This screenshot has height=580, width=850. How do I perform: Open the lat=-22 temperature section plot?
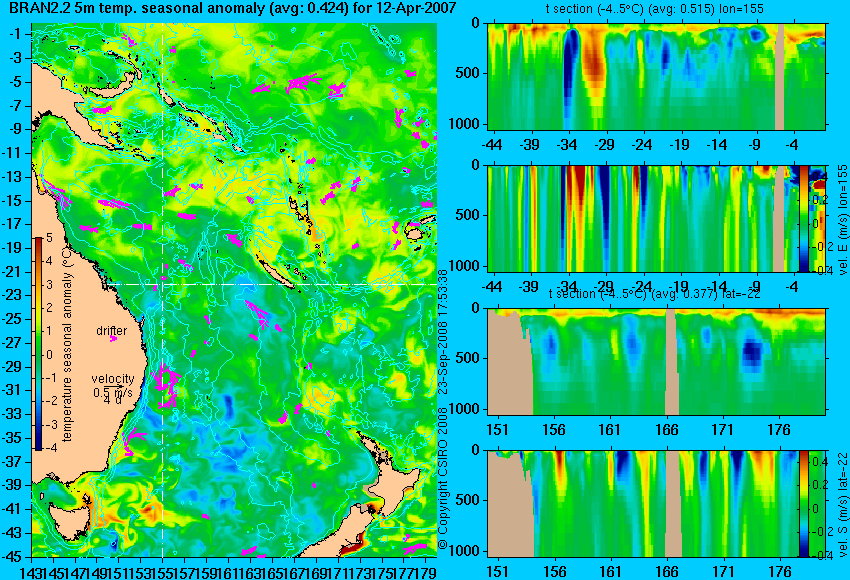coord(656,362)
